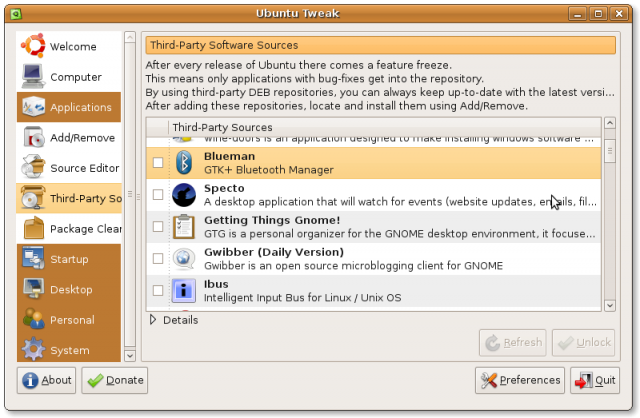Image resolution: width=640 pixels, height=418 pixels.
Task: Click the Applications category icon
Action: coord(33,107)
